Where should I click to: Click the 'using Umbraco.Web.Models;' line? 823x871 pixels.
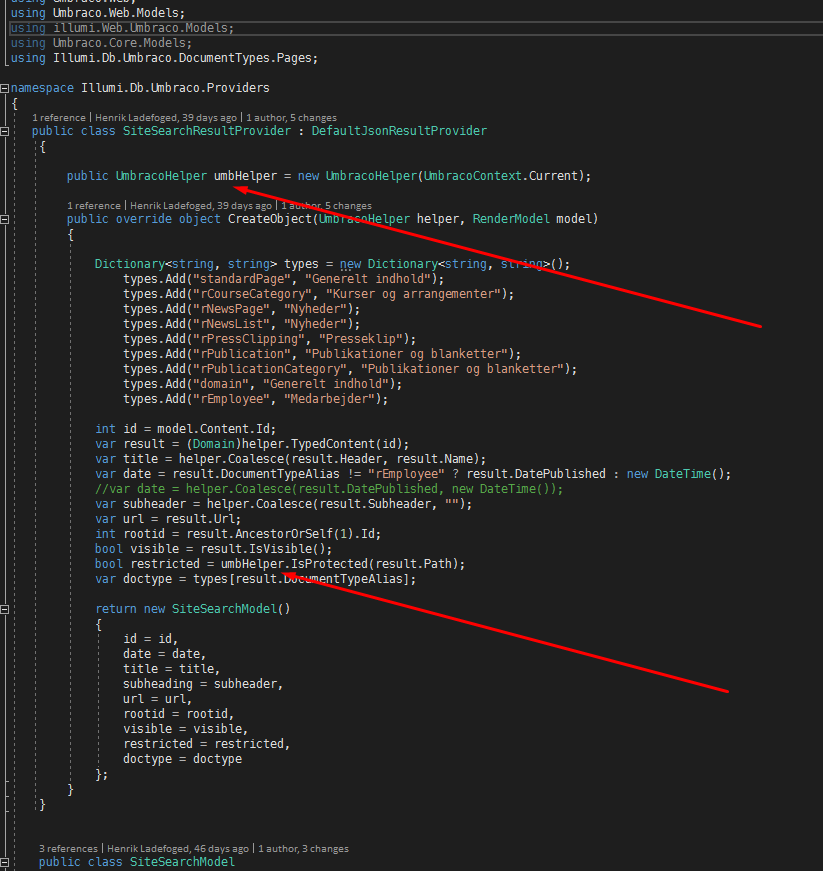[98, 13]
